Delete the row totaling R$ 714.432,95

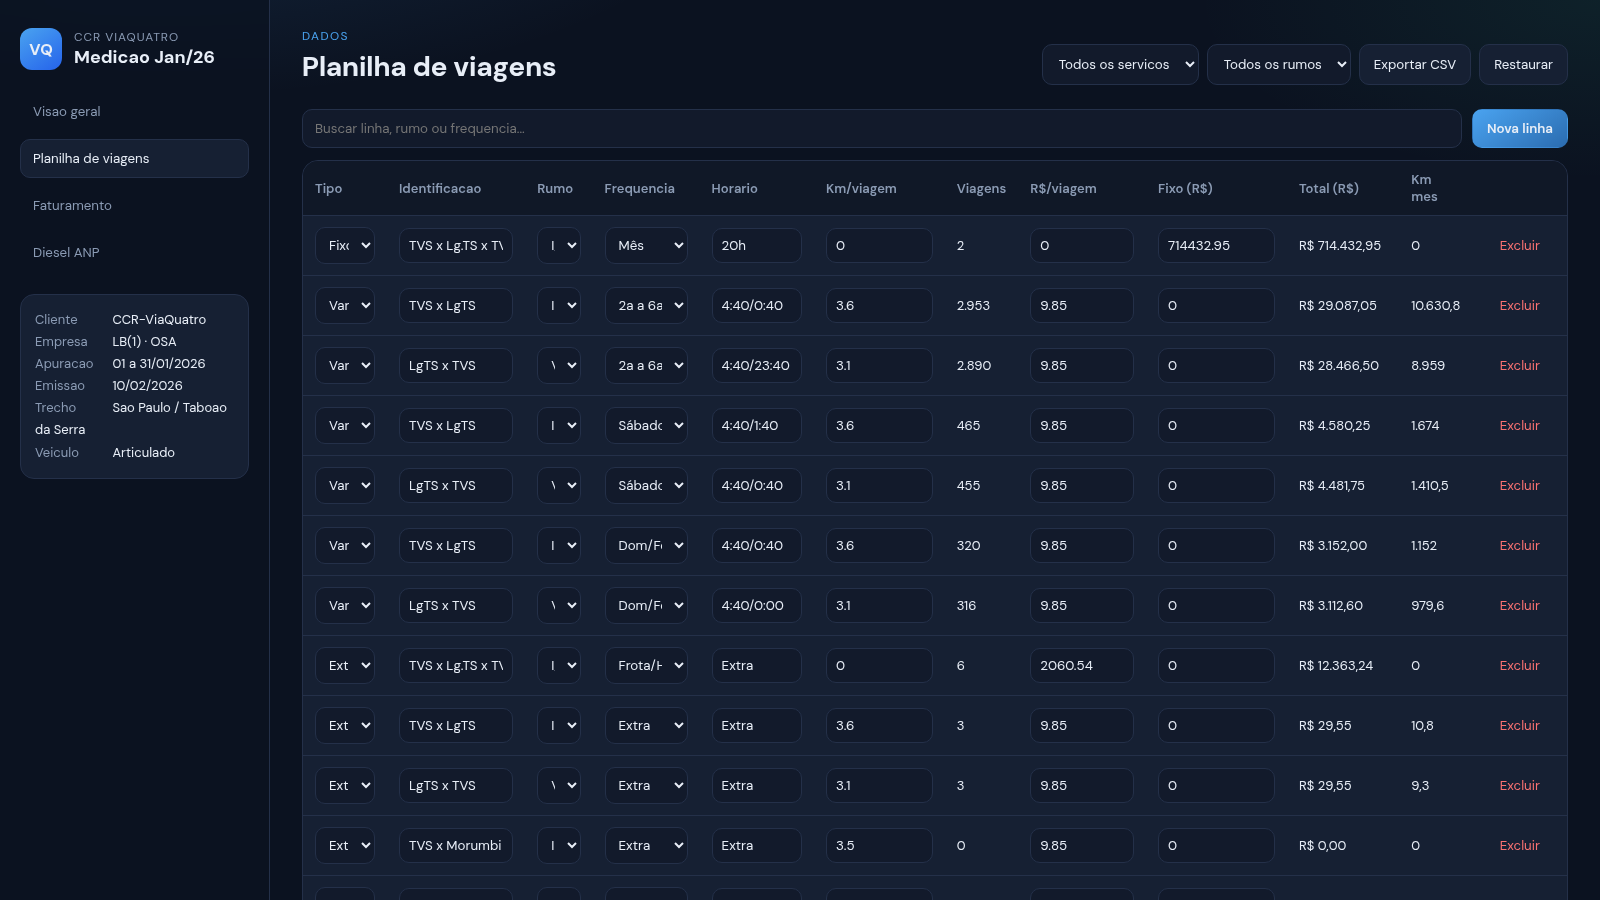[1519, 245]
